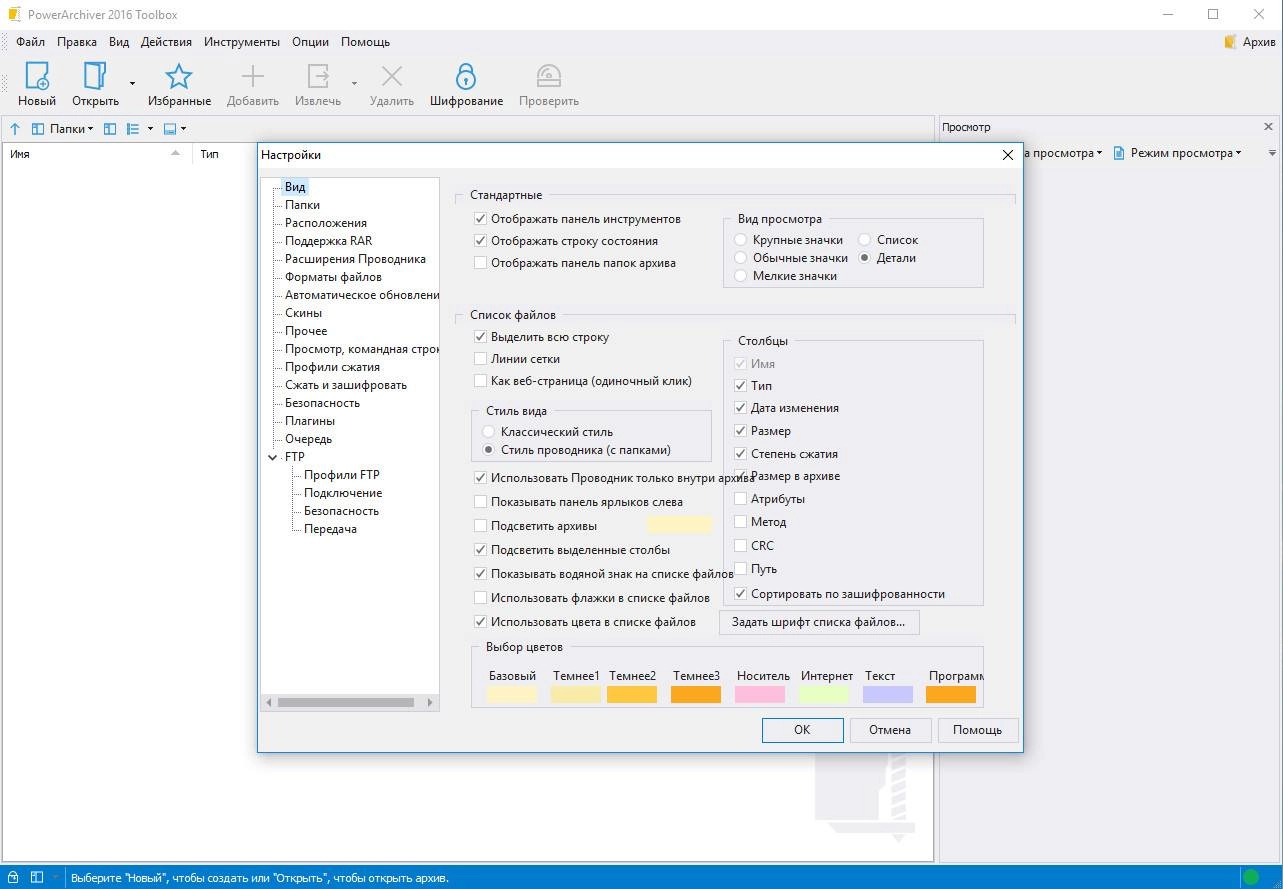
Task: Click the Открыть (Open) toolbar icon
Action: point(95,76)
